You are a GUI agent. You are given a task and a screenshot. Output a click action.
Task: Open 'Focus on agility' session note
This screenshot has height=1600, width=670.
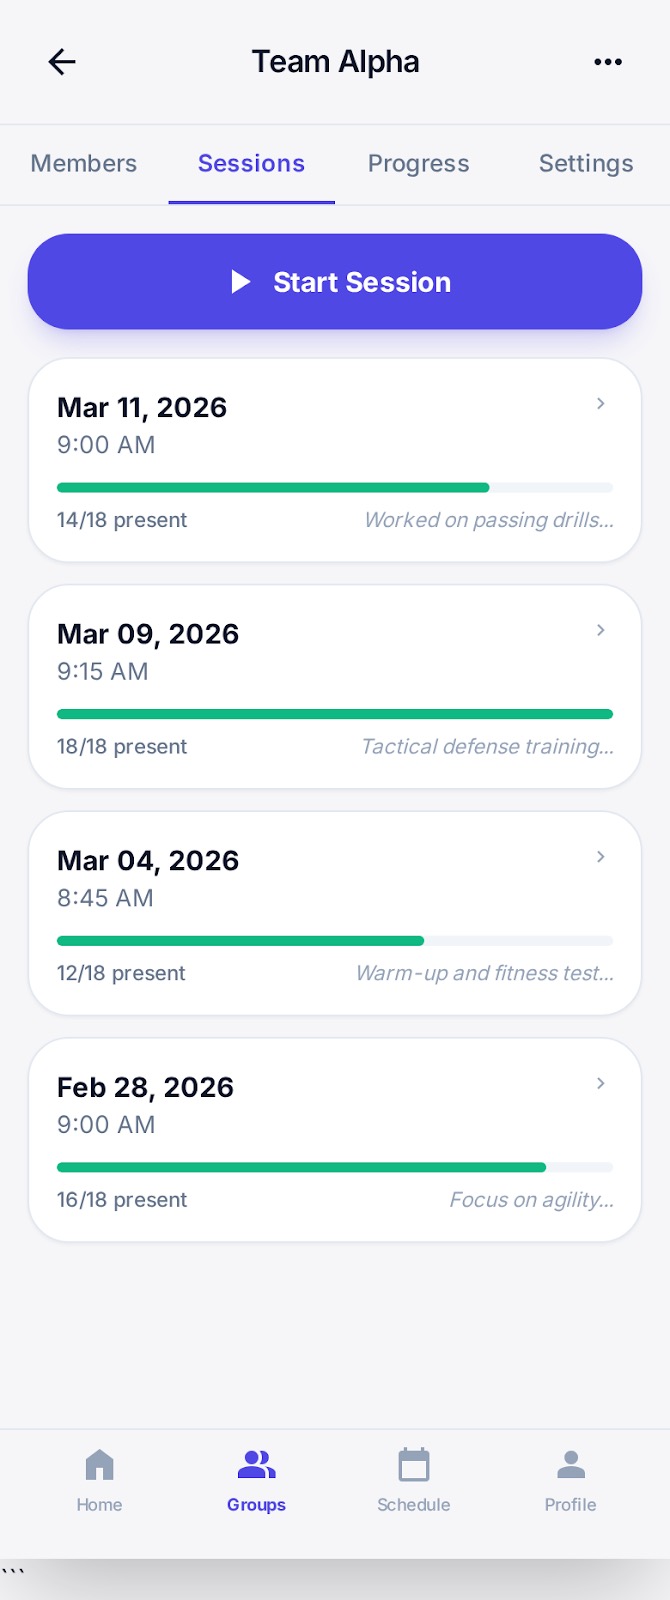531,1200
